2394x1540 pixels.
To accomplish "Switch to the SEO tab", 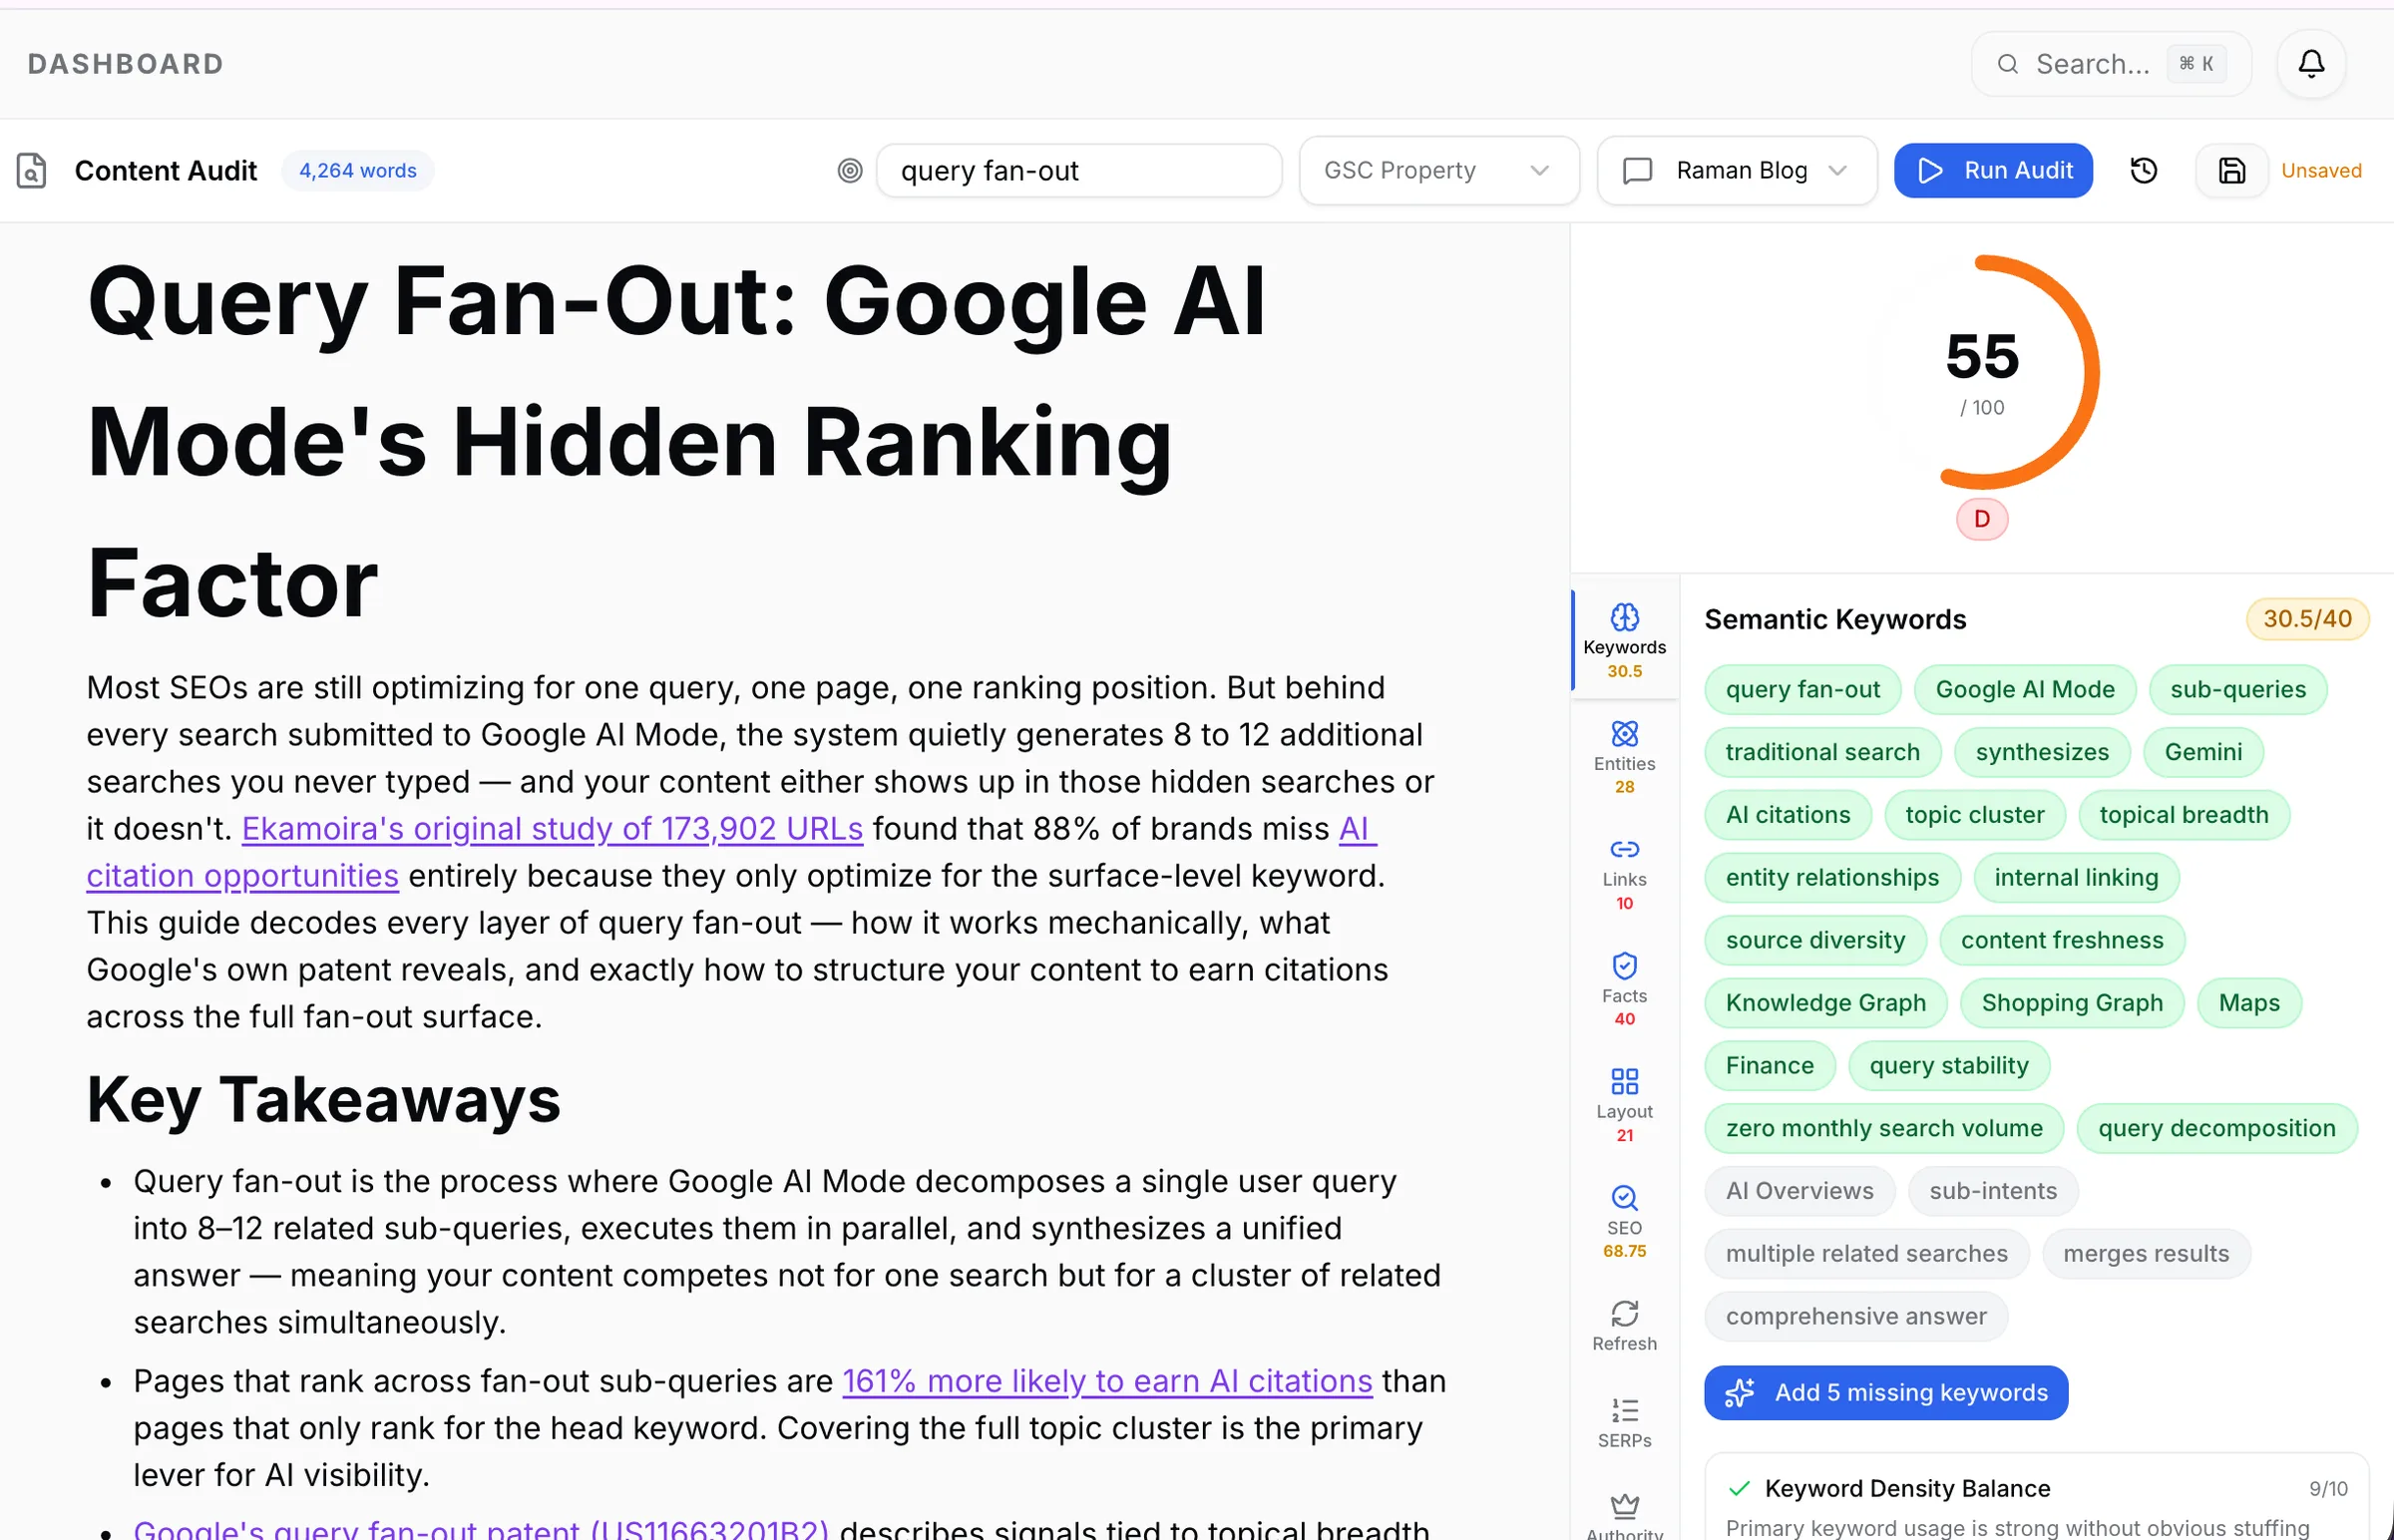I will [1624, 1221].
